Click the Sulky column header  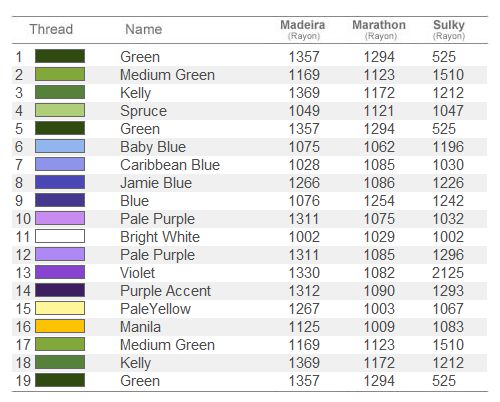449,29
